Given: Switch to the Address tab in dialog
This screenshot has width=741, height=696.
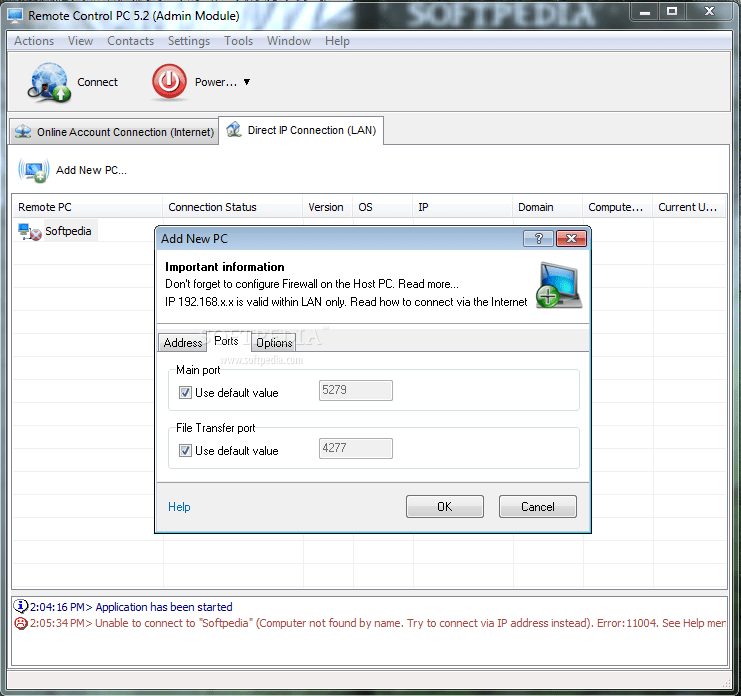Looking at the screenshot, I should pyautogui.click(x=182, y=343).
